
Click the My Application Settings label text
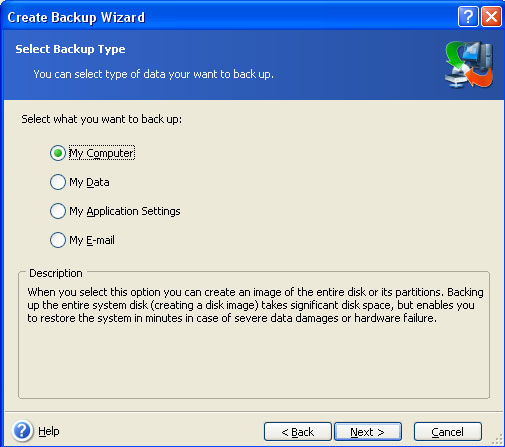pos(125,211)
